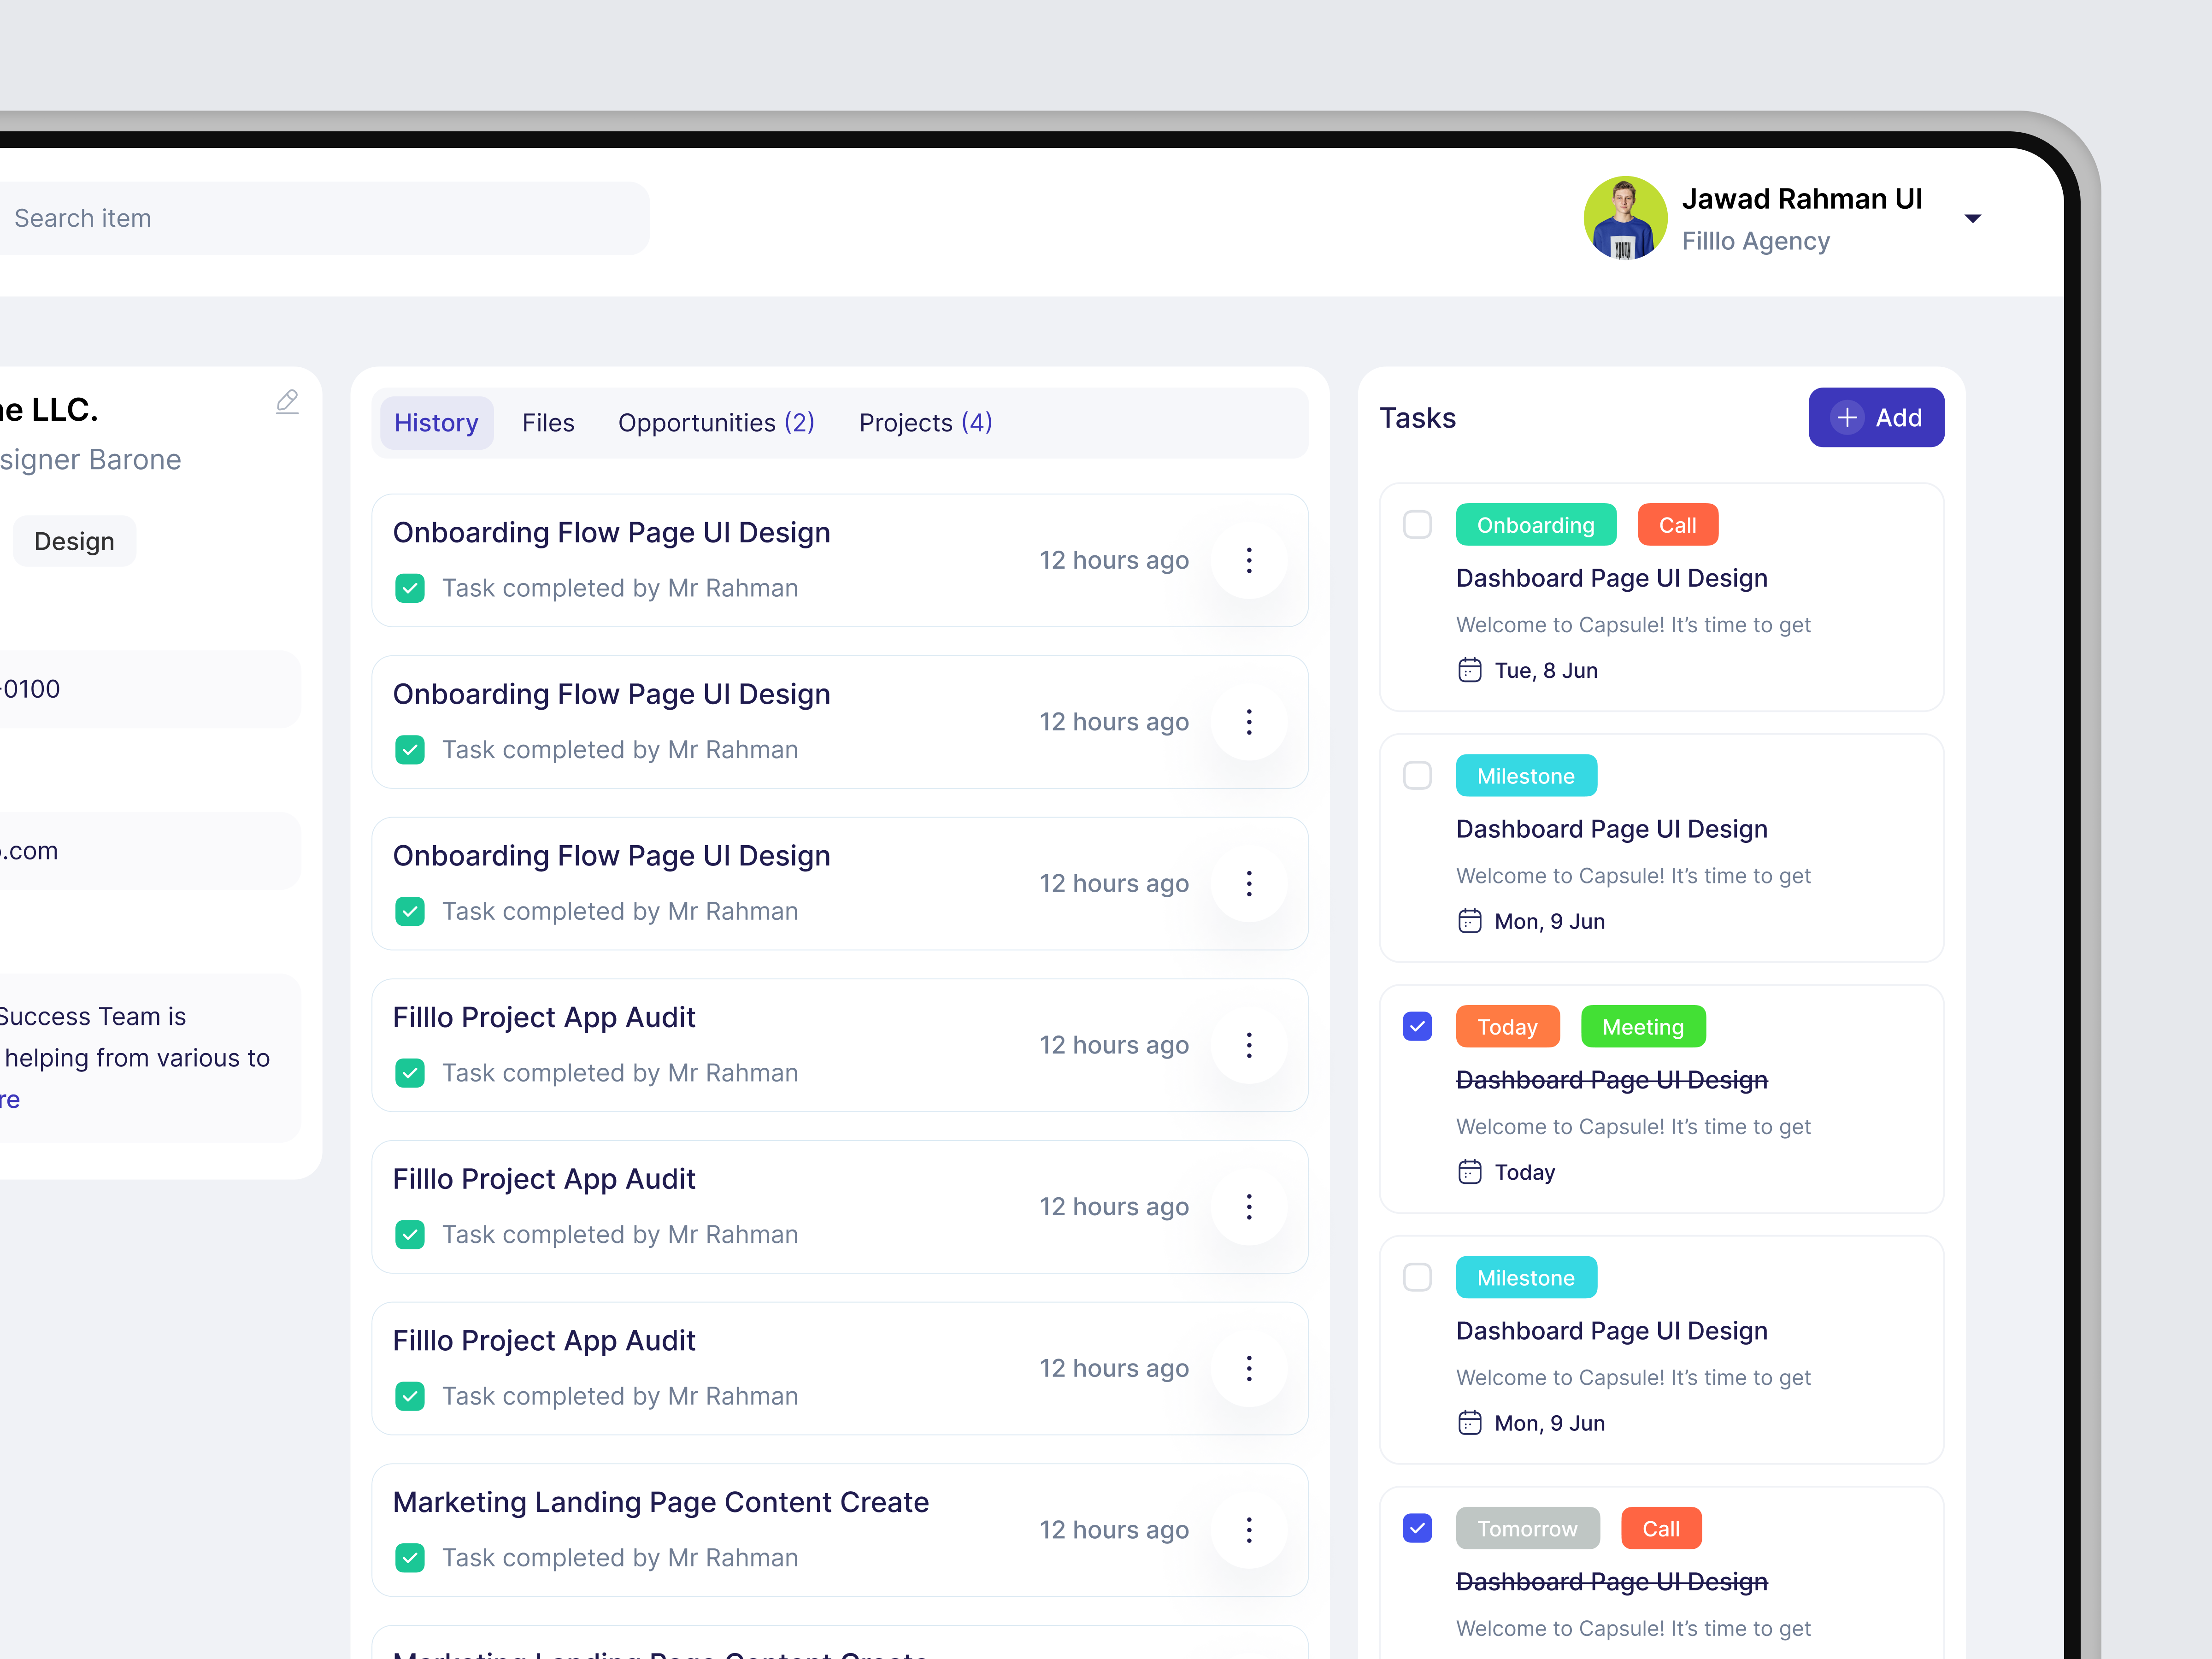Uncheck the completed Today Meeting task
The image size is (2212, 1659).
[x=1417, y=1026]
